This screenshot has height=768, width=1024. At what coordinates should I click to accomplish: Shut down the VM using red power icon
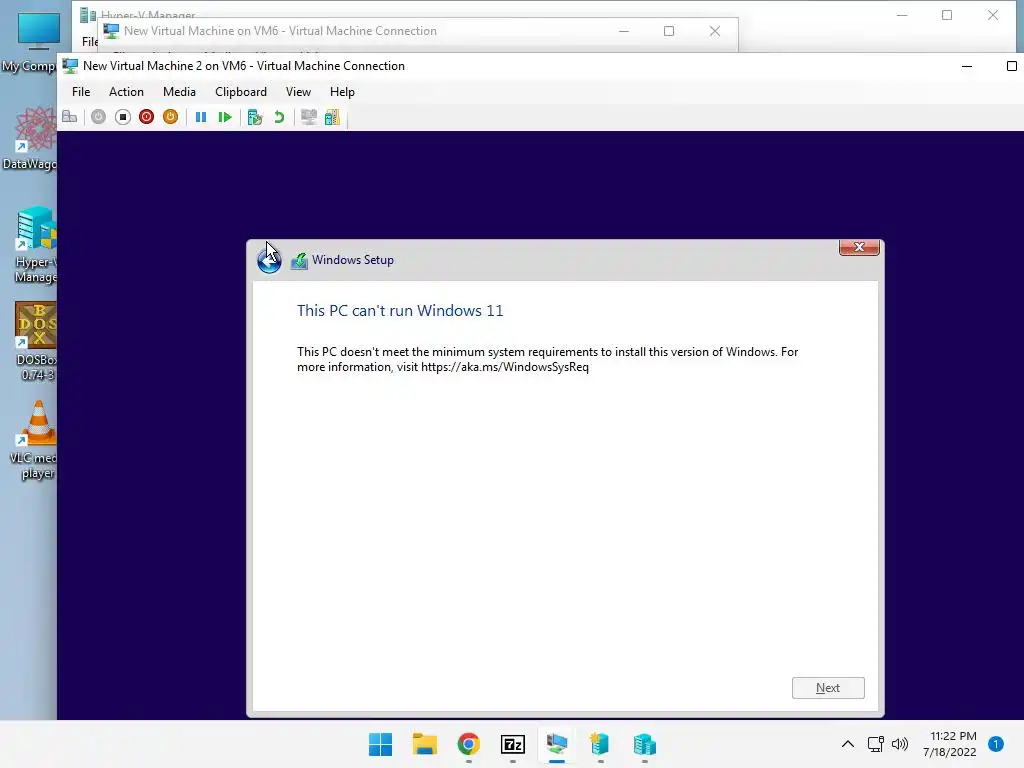(x=146, y=117)
